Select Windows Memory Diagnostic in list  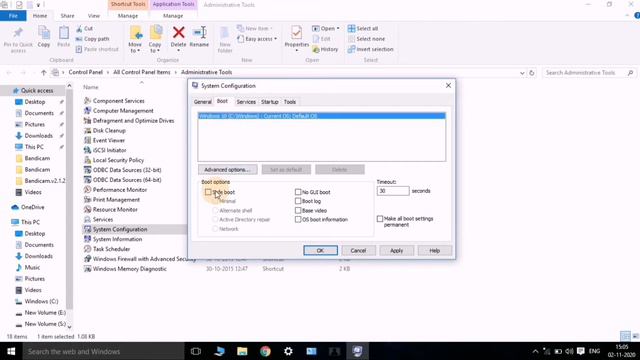point(125,269)
